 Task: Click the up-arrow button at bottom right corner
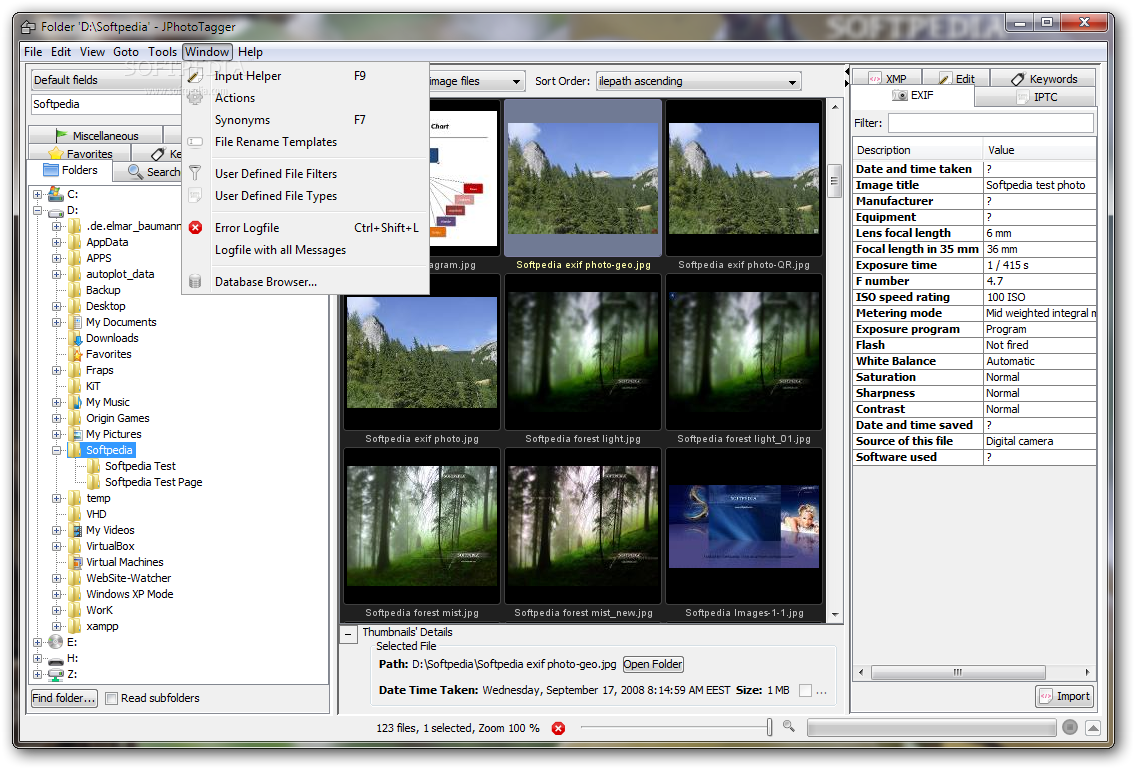tap(1094, 727)
